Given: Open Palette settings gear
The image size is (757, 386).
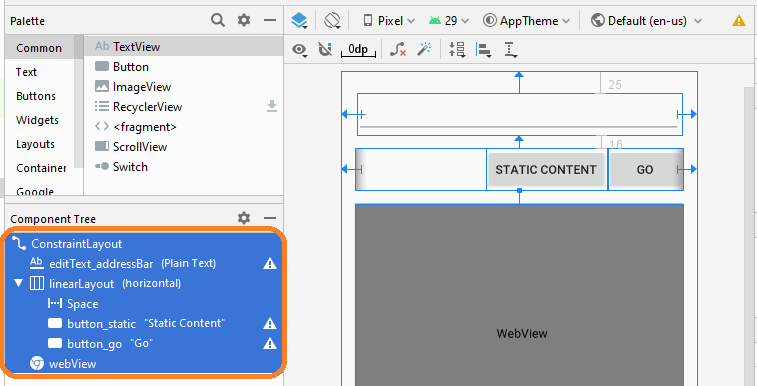Looking at the screenshot, I should (244, 20).
